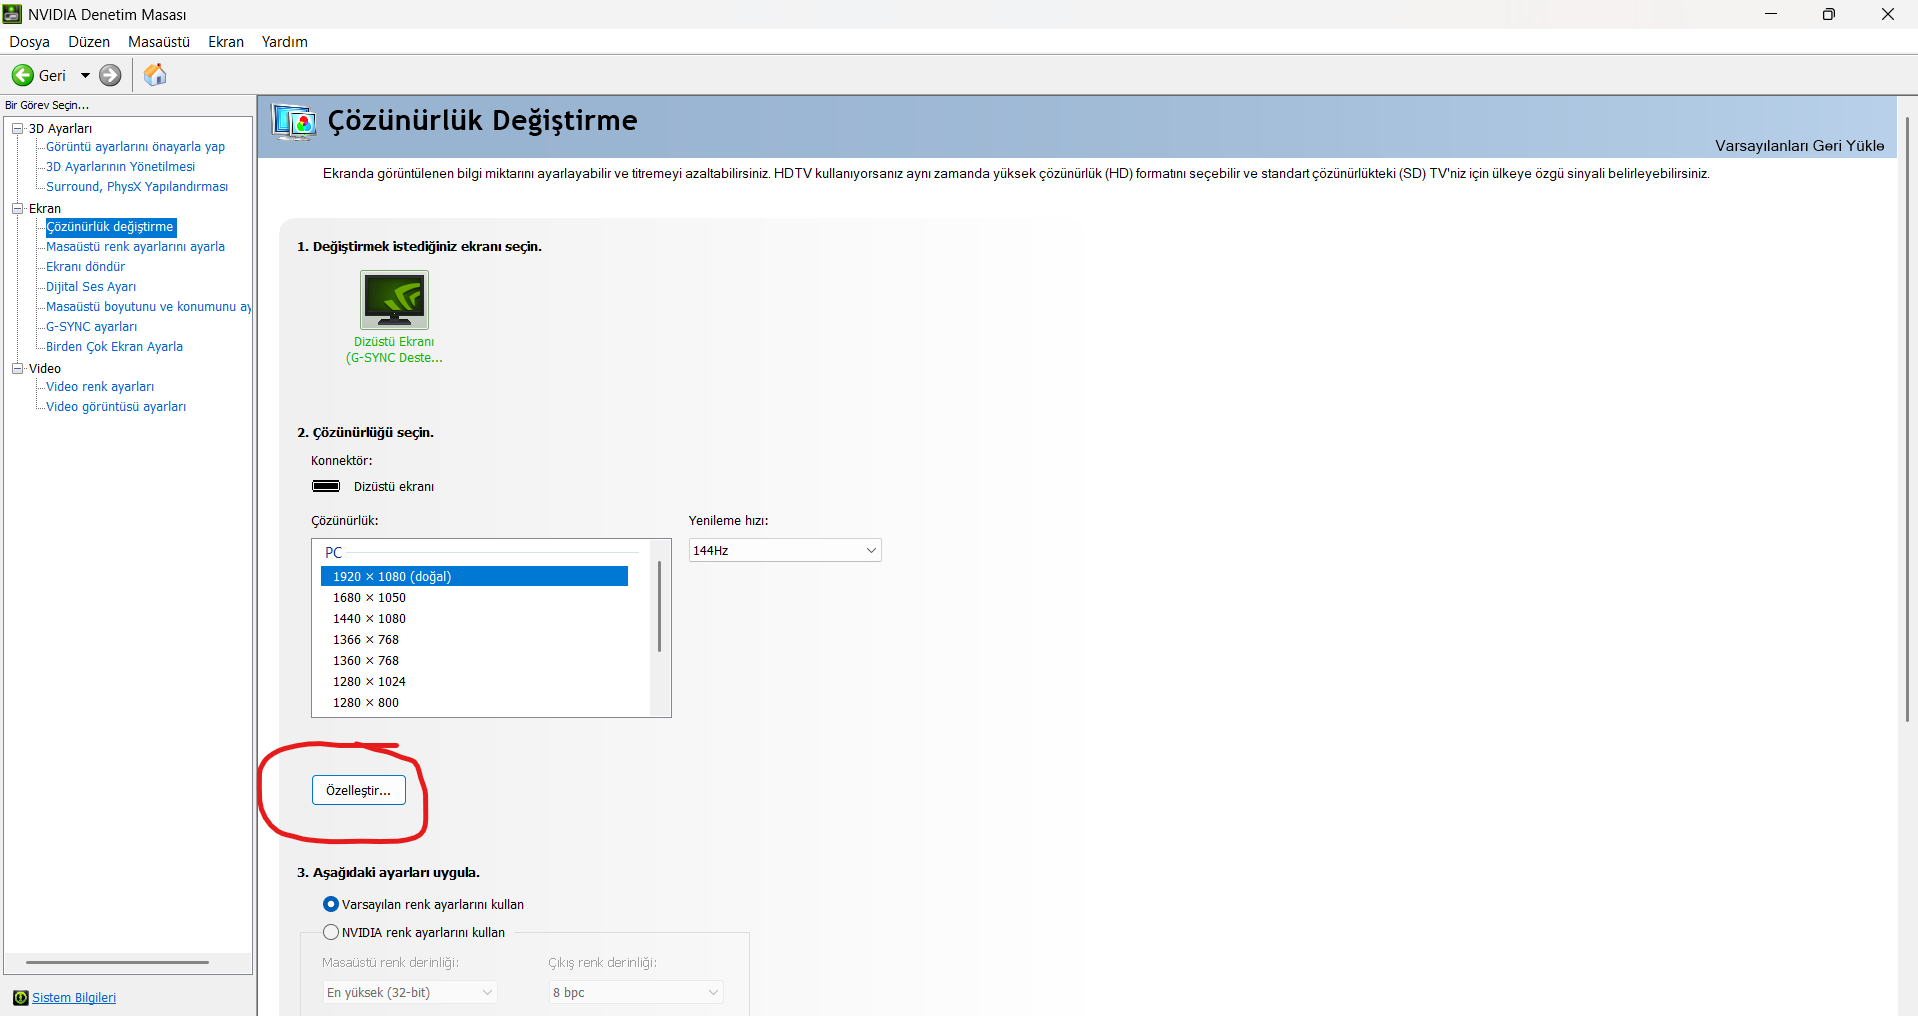
Task: Collapse the Ekran tree node
Action: click(17, 208)
